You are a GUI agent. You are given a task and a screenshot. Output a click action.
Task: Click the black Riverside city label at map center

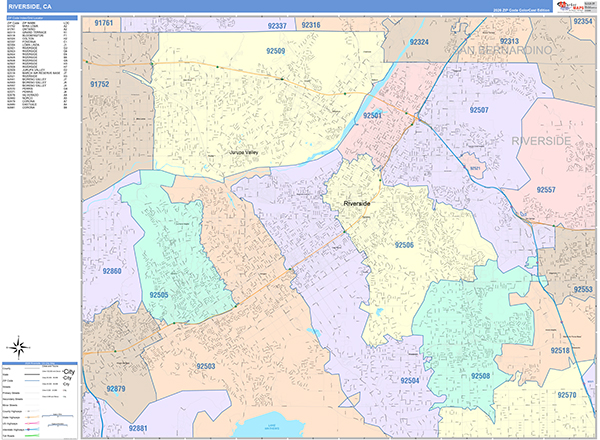coord(357,204)
